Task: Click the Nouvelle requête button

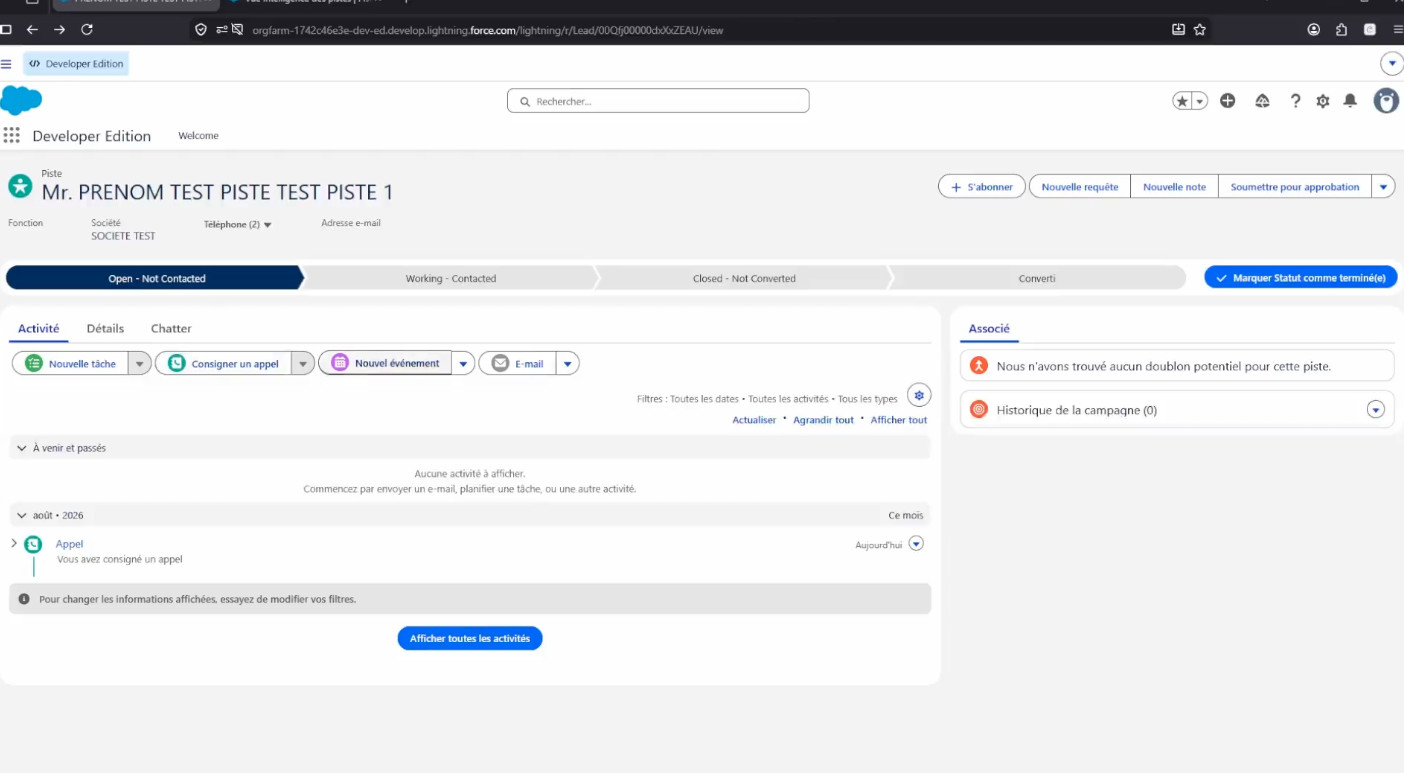Action: point(1079,187)
